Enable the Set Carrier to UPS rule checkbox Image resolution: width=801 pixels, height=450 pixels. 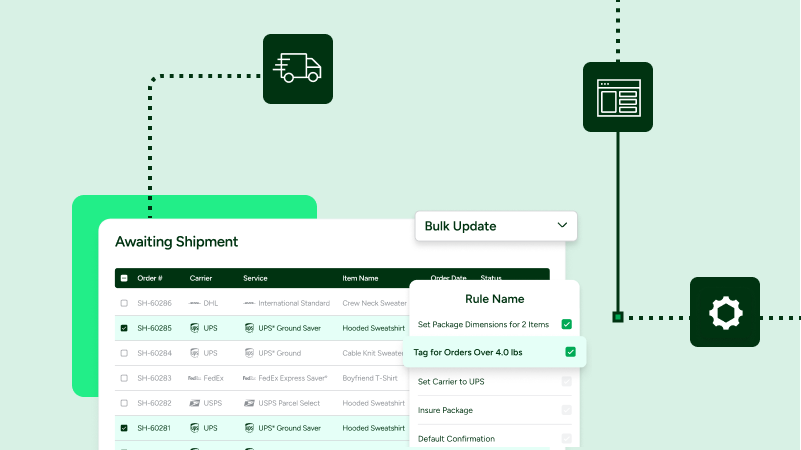[566, 381]
